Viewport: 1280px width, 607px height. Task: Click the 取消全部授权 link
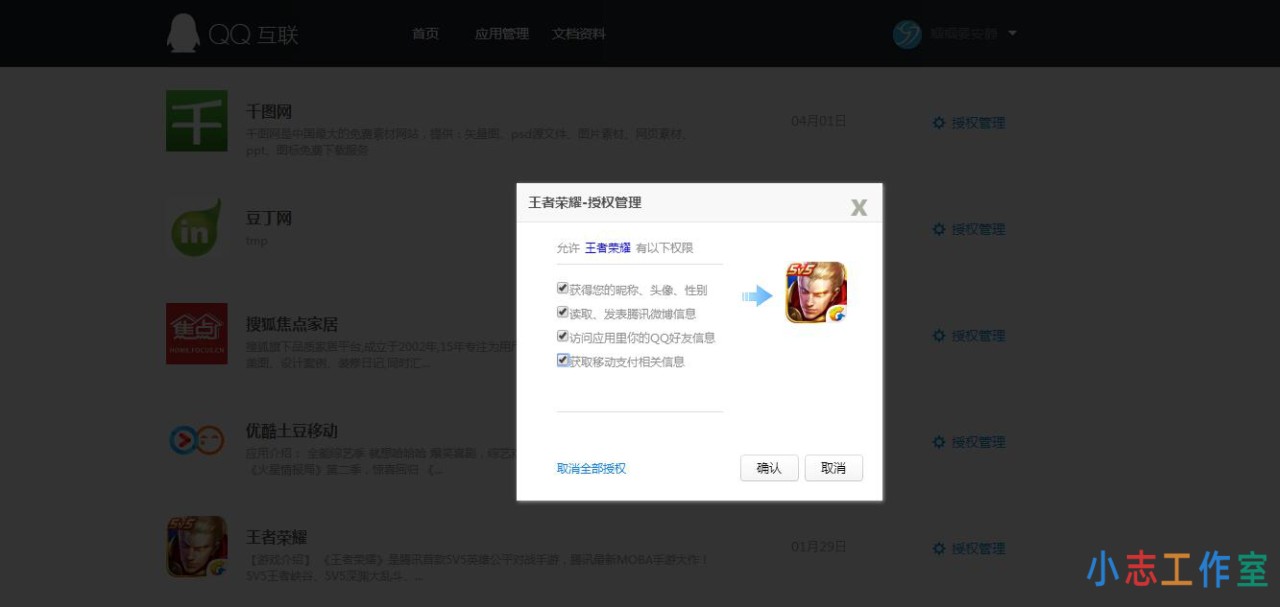pos(590,467)
